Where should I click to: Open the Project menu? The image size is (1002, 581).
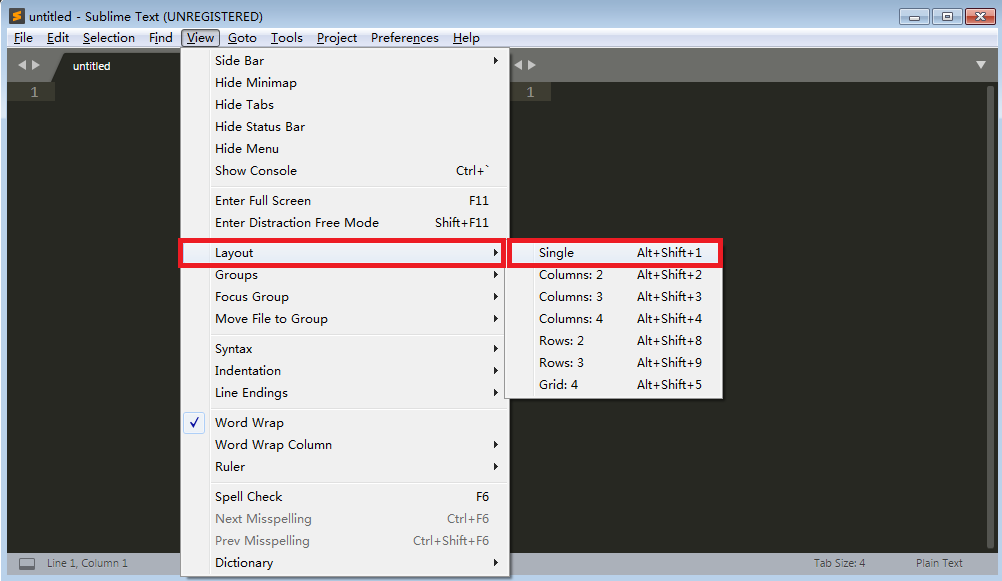pos(337,38)
